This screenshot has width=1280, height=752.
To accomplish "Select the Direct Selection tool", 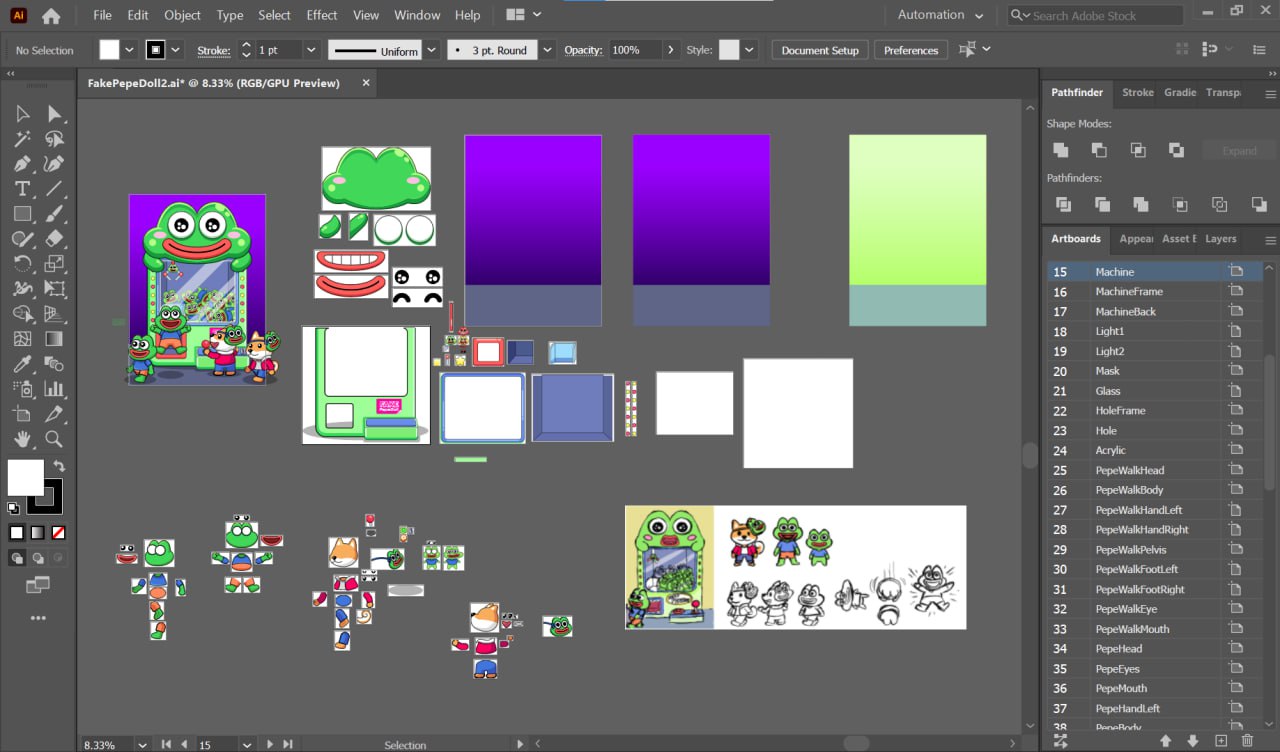I will tap(55, 114).
